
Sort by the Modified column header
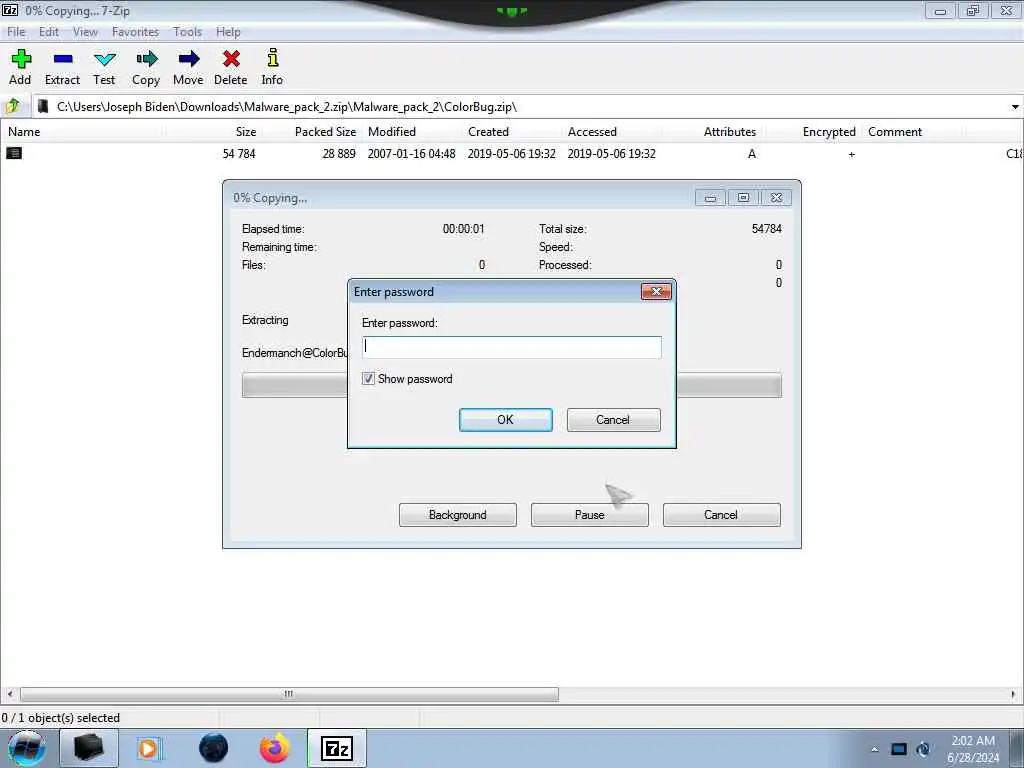pyautogui.click(x=392, y=132)
